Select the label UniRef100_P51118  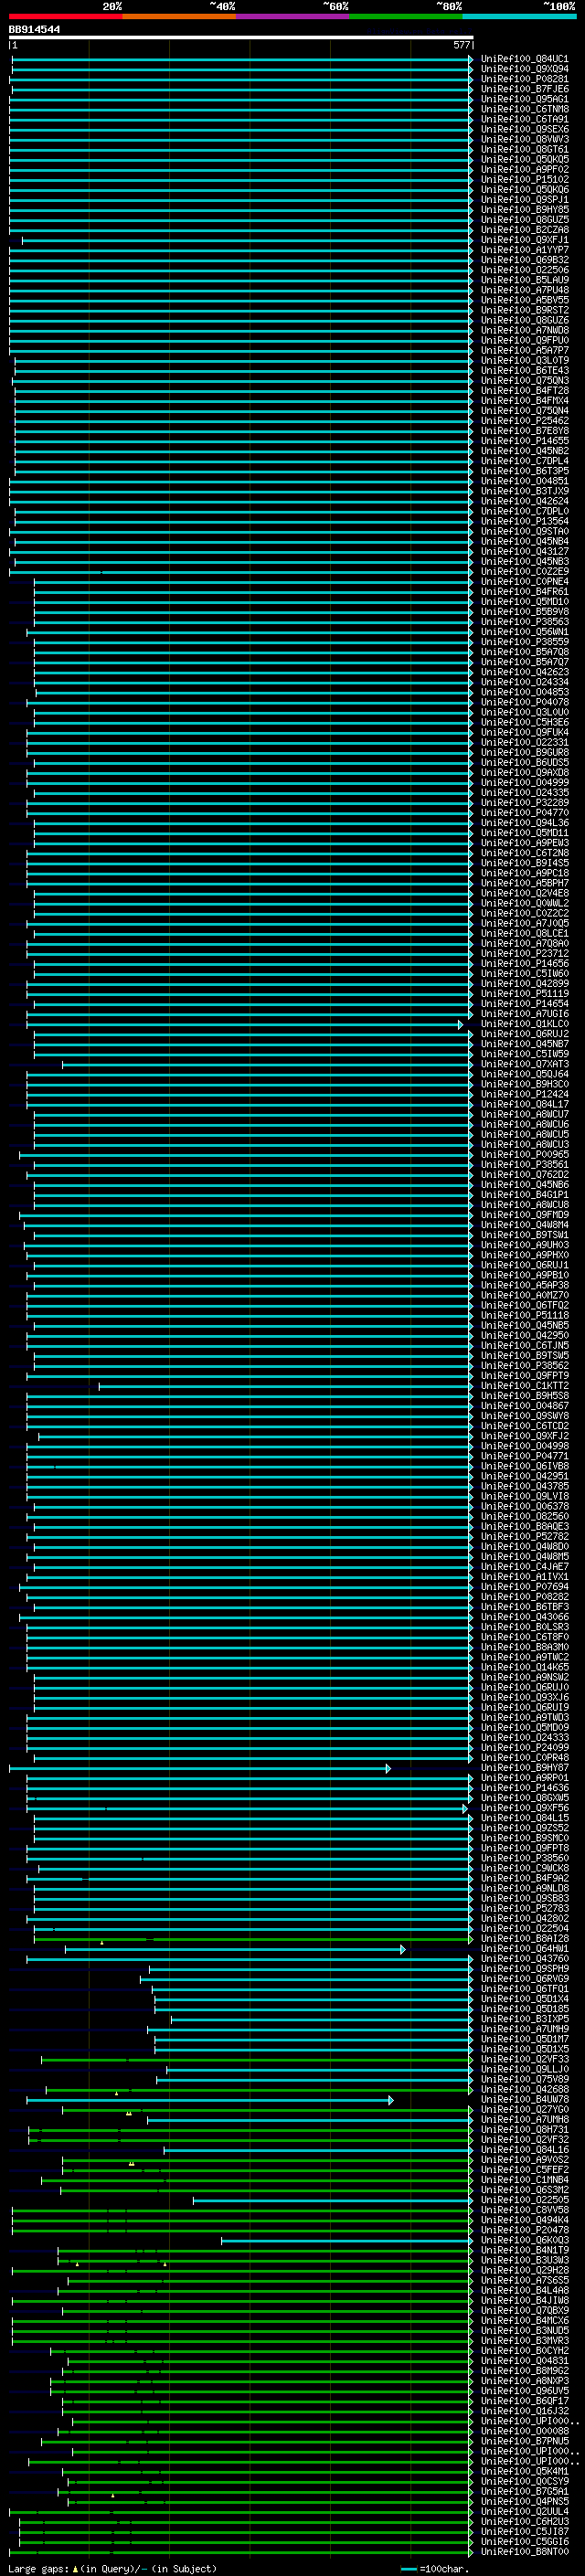pos(525,1316)
